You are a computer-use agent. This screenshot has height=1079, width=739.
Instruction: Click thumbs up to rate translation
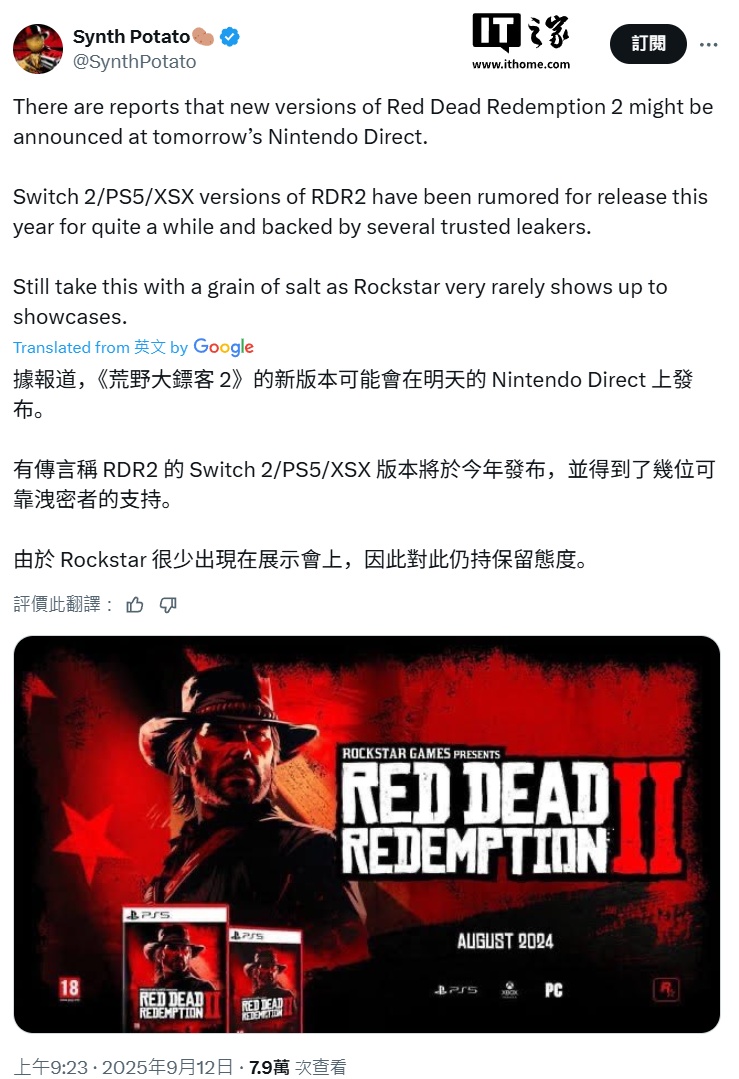click(x=135, y=605)
